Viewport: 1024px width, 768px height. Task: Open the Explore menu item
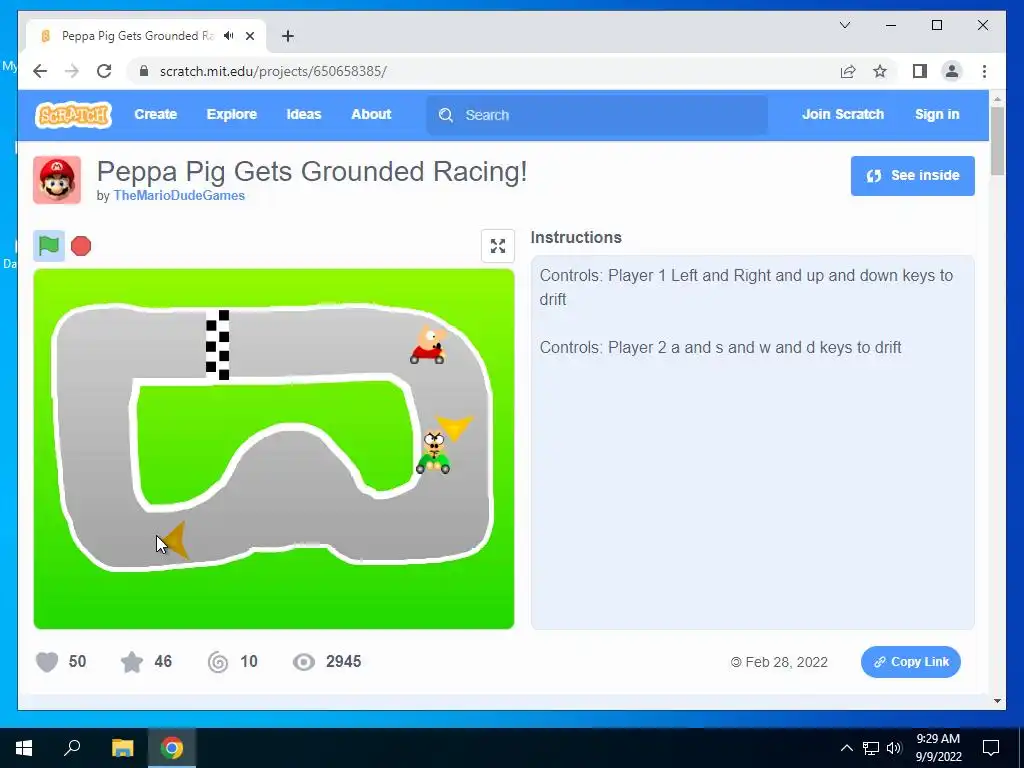232,114
